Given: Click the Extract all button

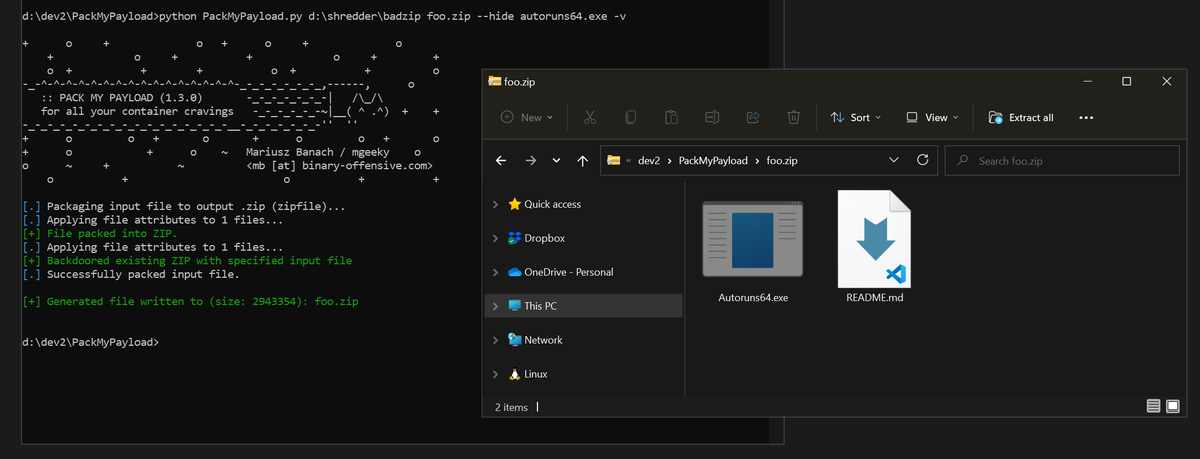Looking at the screenshot, I should 1021,117.
